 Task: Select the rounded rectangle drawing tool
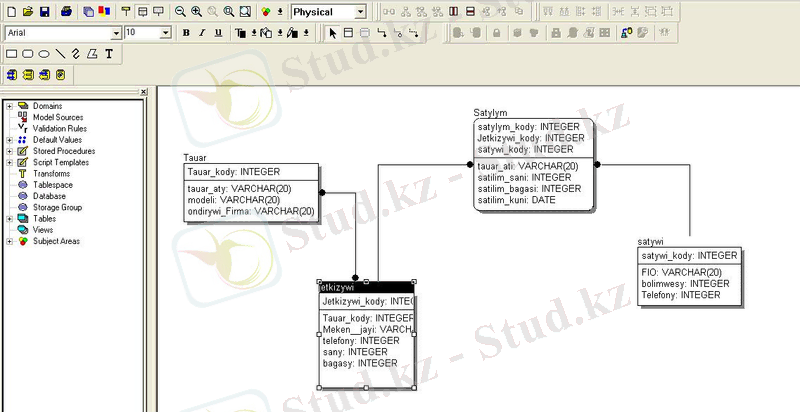tap(28, 53)
